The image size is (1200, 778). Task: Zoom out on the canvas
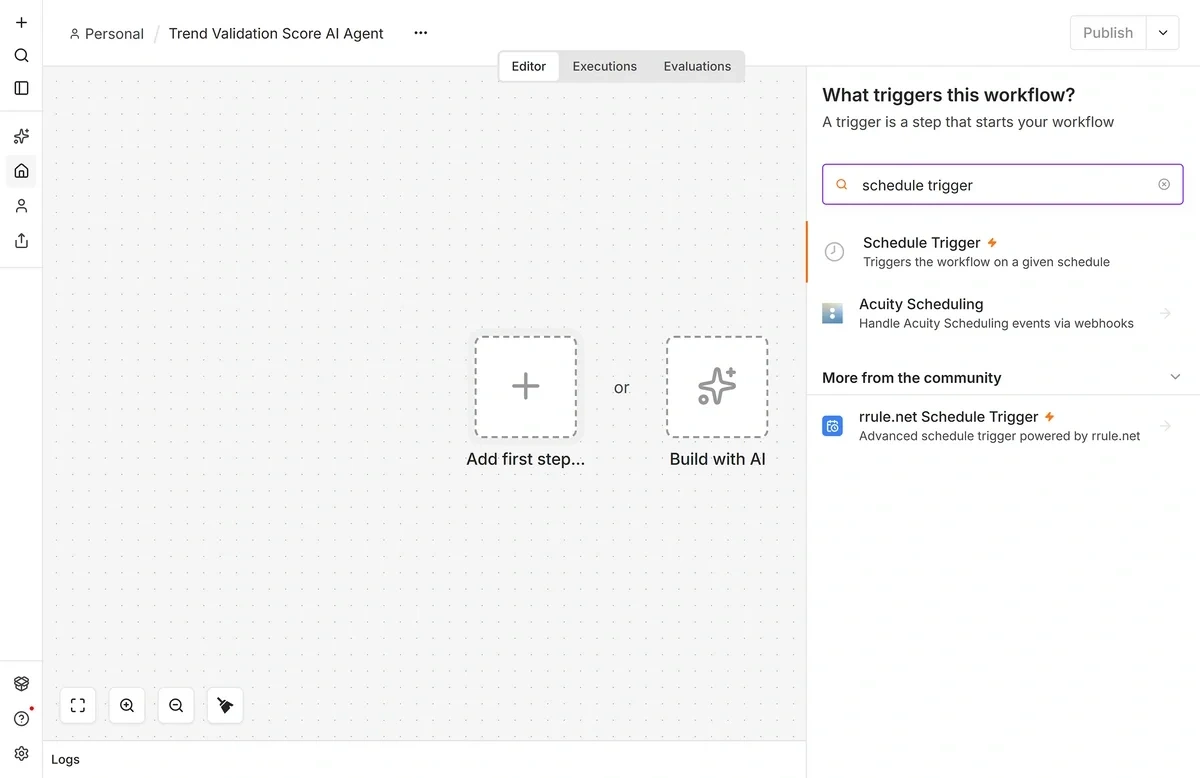[x=176, y=705]
